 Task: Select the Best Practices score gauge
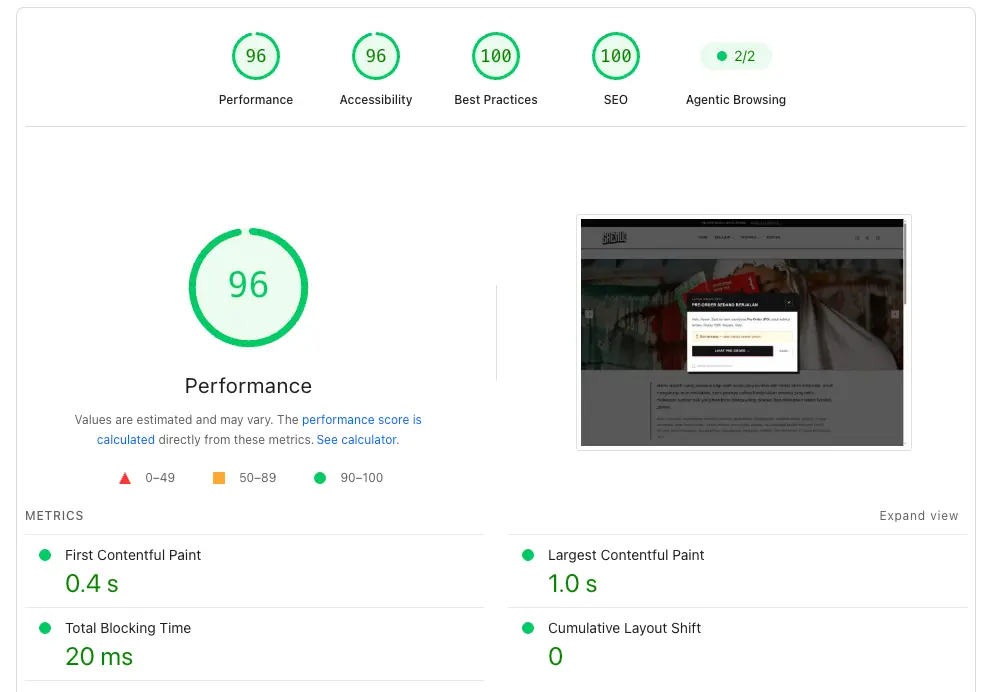[496, 56]
